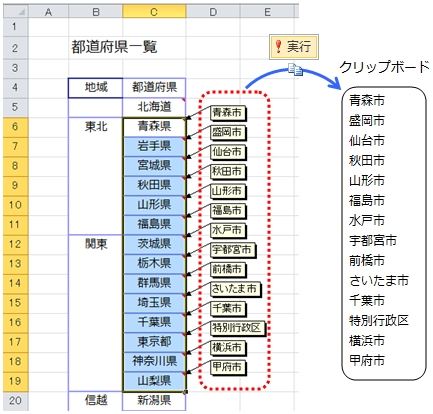The width and height of the screenshot is (433, 414).
Task: Select column D header
Action: [x=213, y=12]
